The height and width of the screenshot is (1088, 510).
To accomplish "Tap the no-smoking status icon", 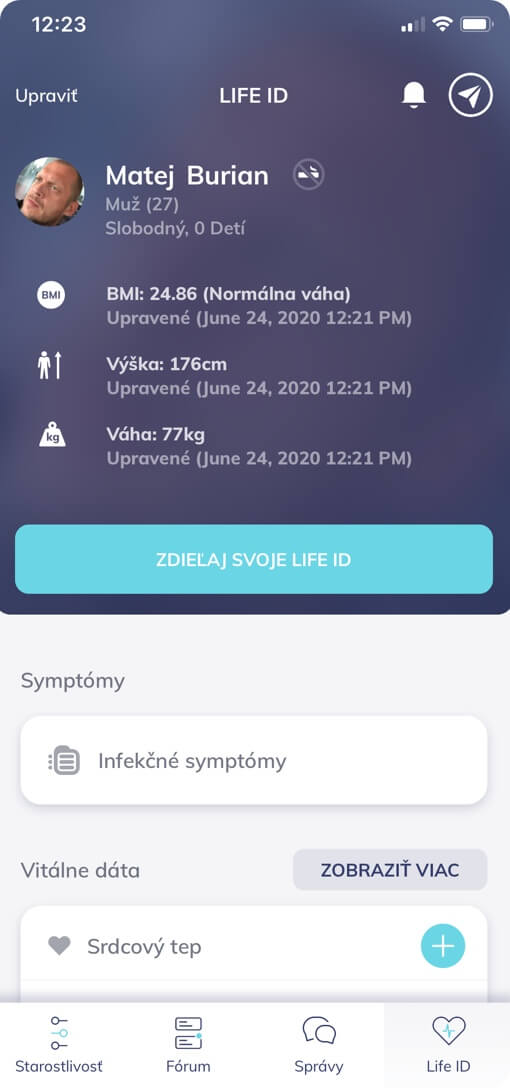I will tap(308, 175).
